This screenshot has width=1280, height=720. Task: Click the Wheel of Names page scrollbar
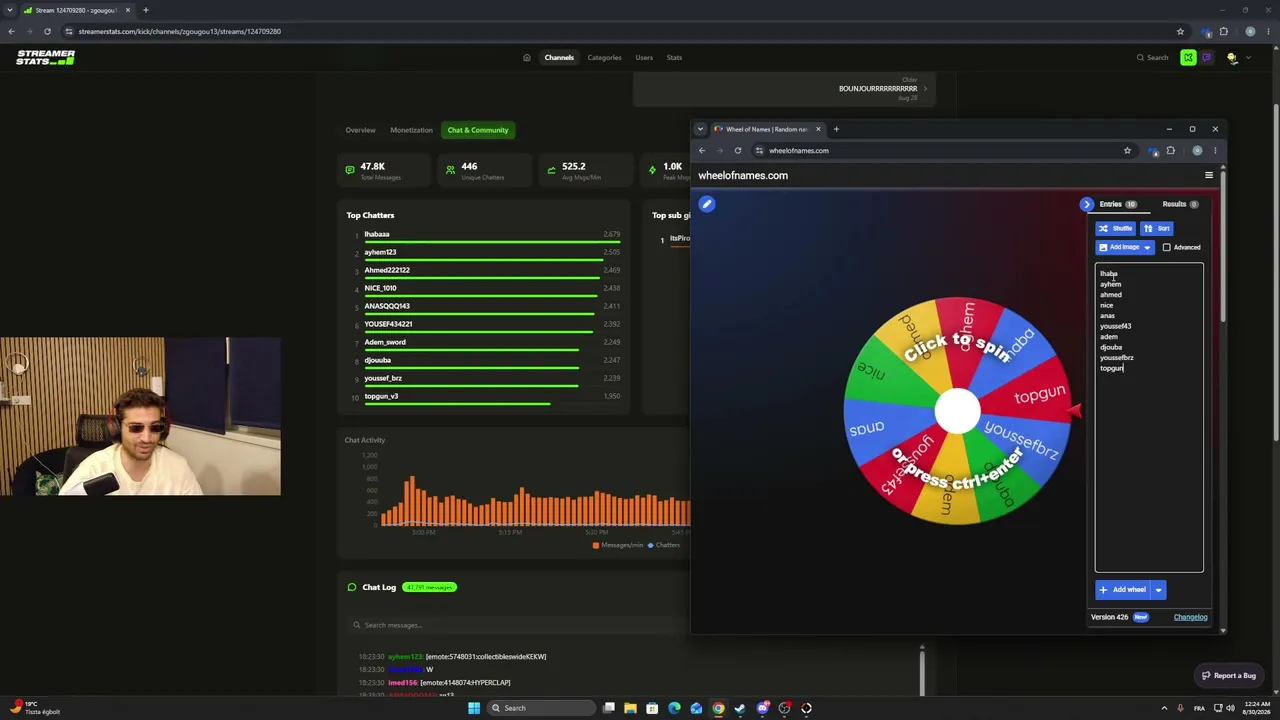click(x=1221, y=248)
